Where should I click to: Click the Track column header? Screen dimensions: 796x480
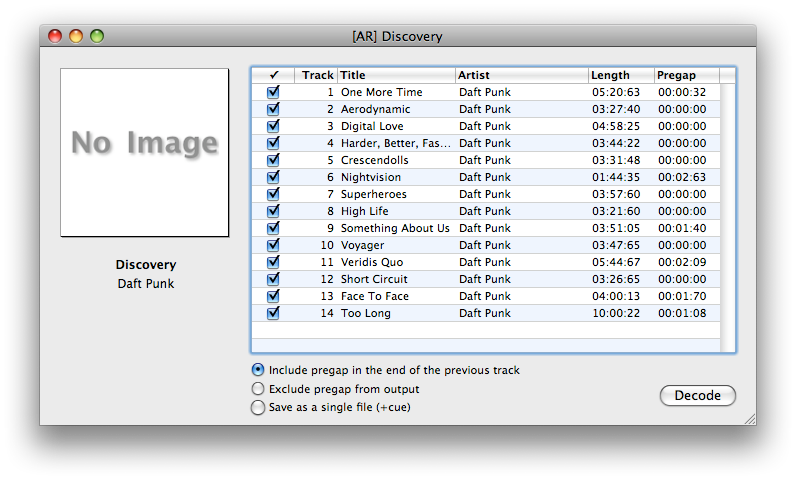316,75
